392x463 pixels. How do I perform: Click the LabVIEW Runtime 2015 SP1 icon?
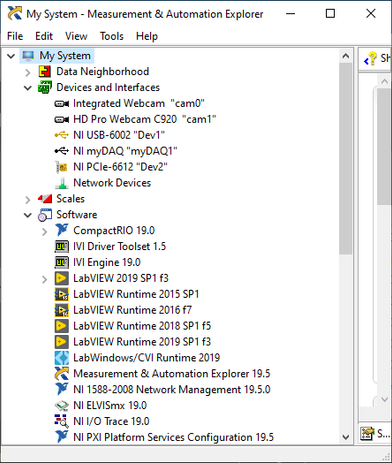coord(62,294)
